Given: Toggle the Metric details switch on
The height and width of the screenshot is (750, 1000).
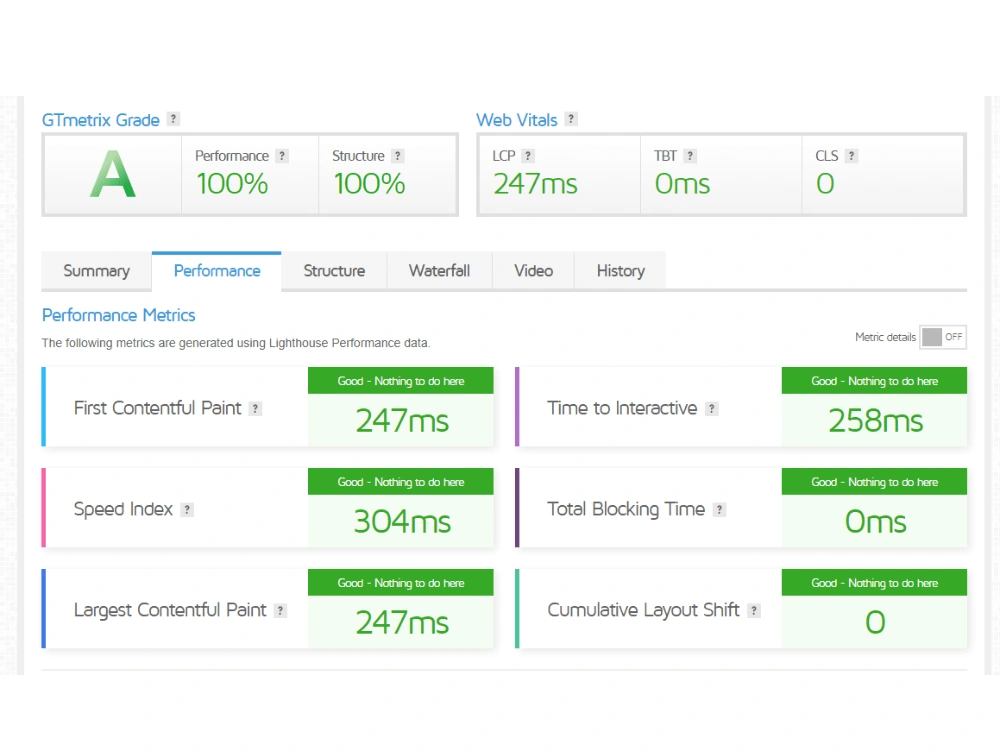Looking at the screenshot, I should 943,337.
